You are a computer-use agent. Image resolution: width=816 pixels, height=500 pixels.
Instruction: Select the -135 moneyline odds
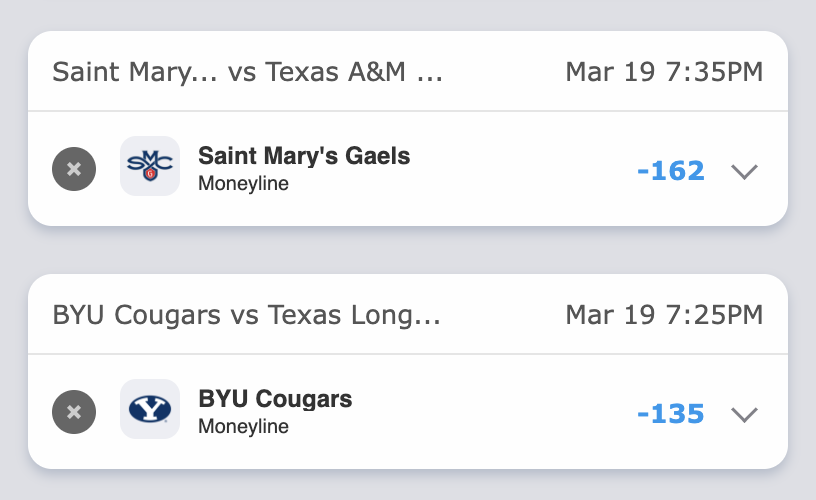pos(670,413)
